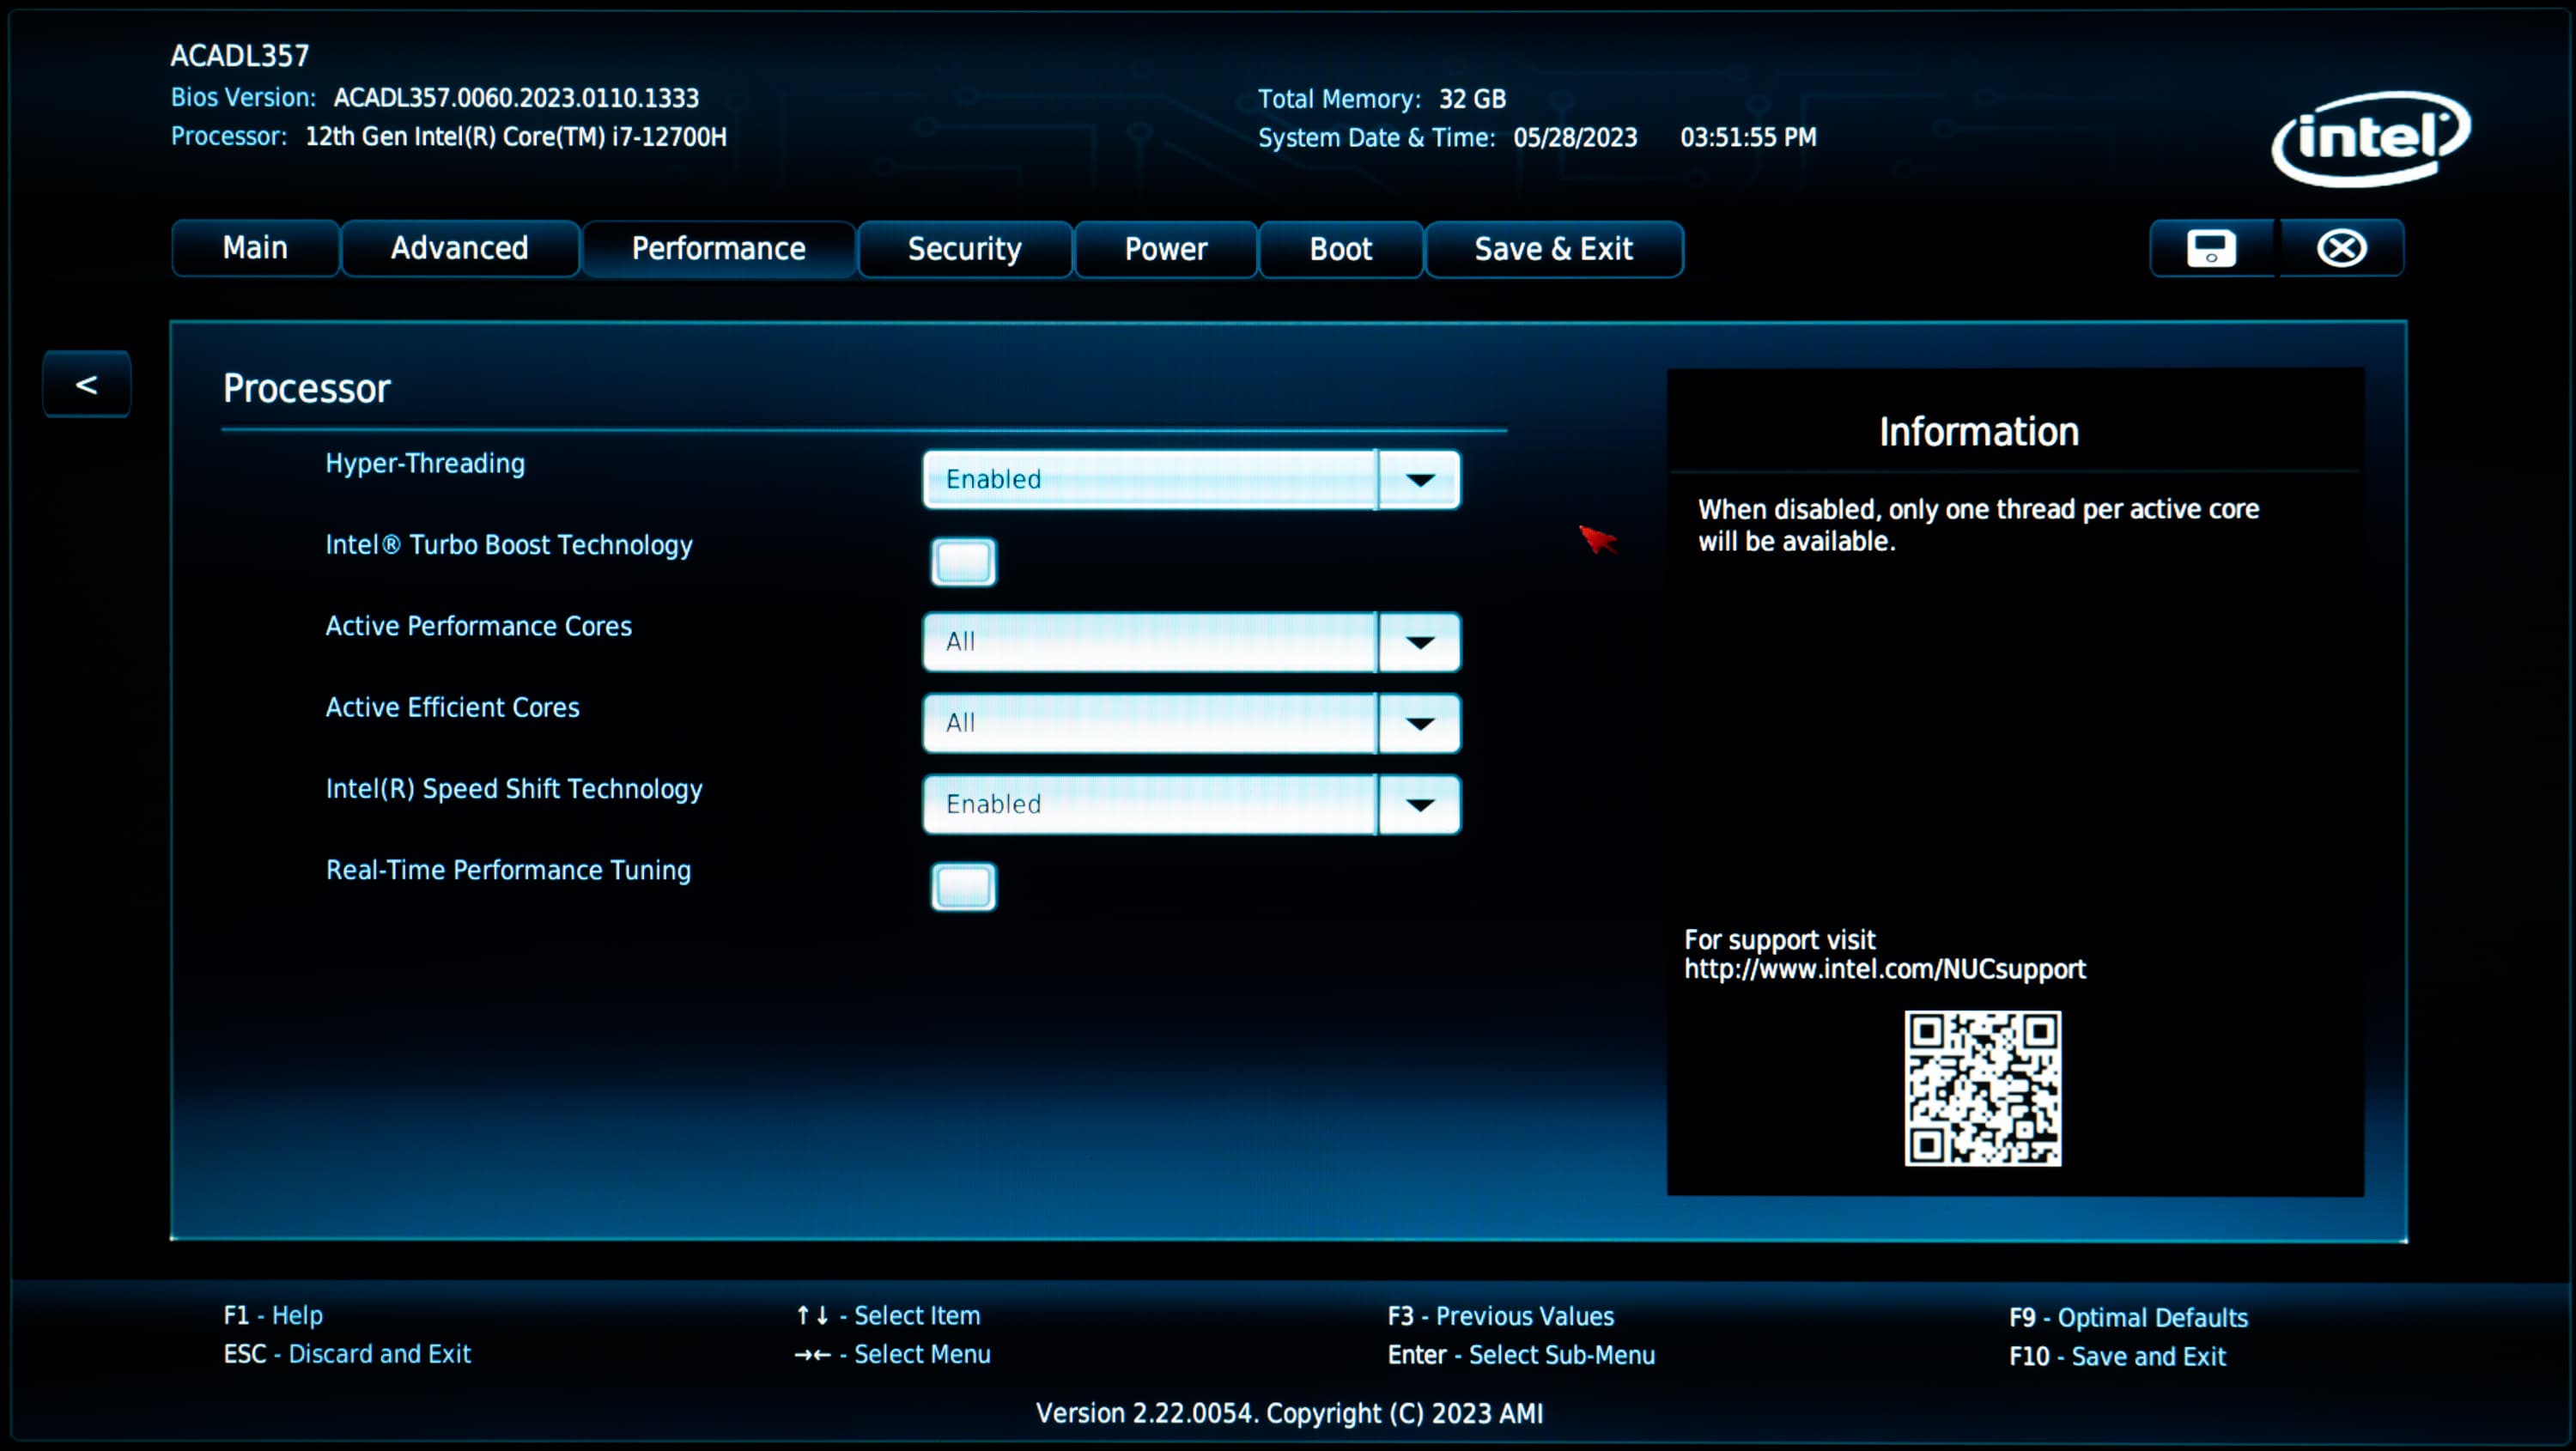Viewport: 2576px width, 1451px height.
Task: Open the Boot tab
Action: click(1340, 249)
